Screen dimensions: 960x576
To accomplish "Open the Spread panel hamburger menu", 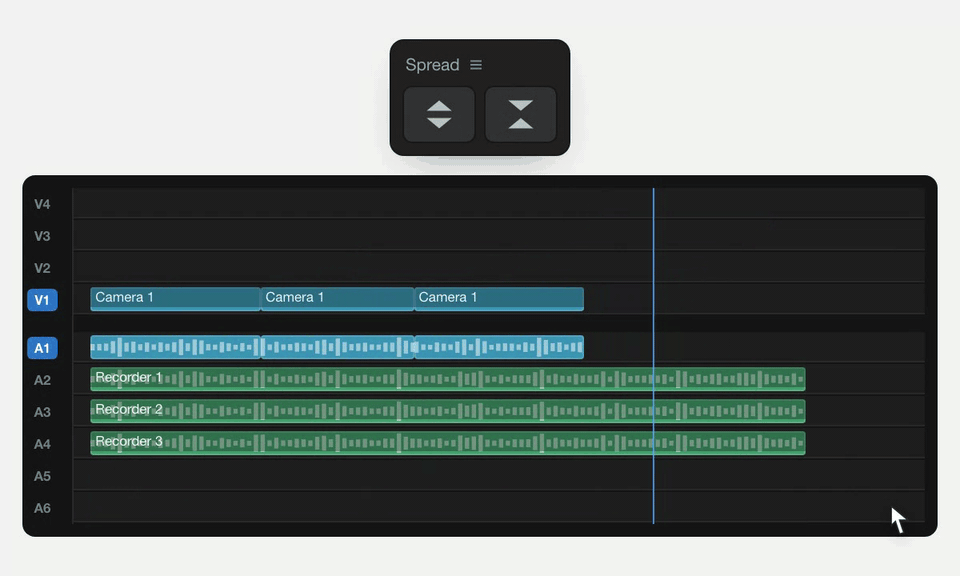I will [x=476, y=65].
